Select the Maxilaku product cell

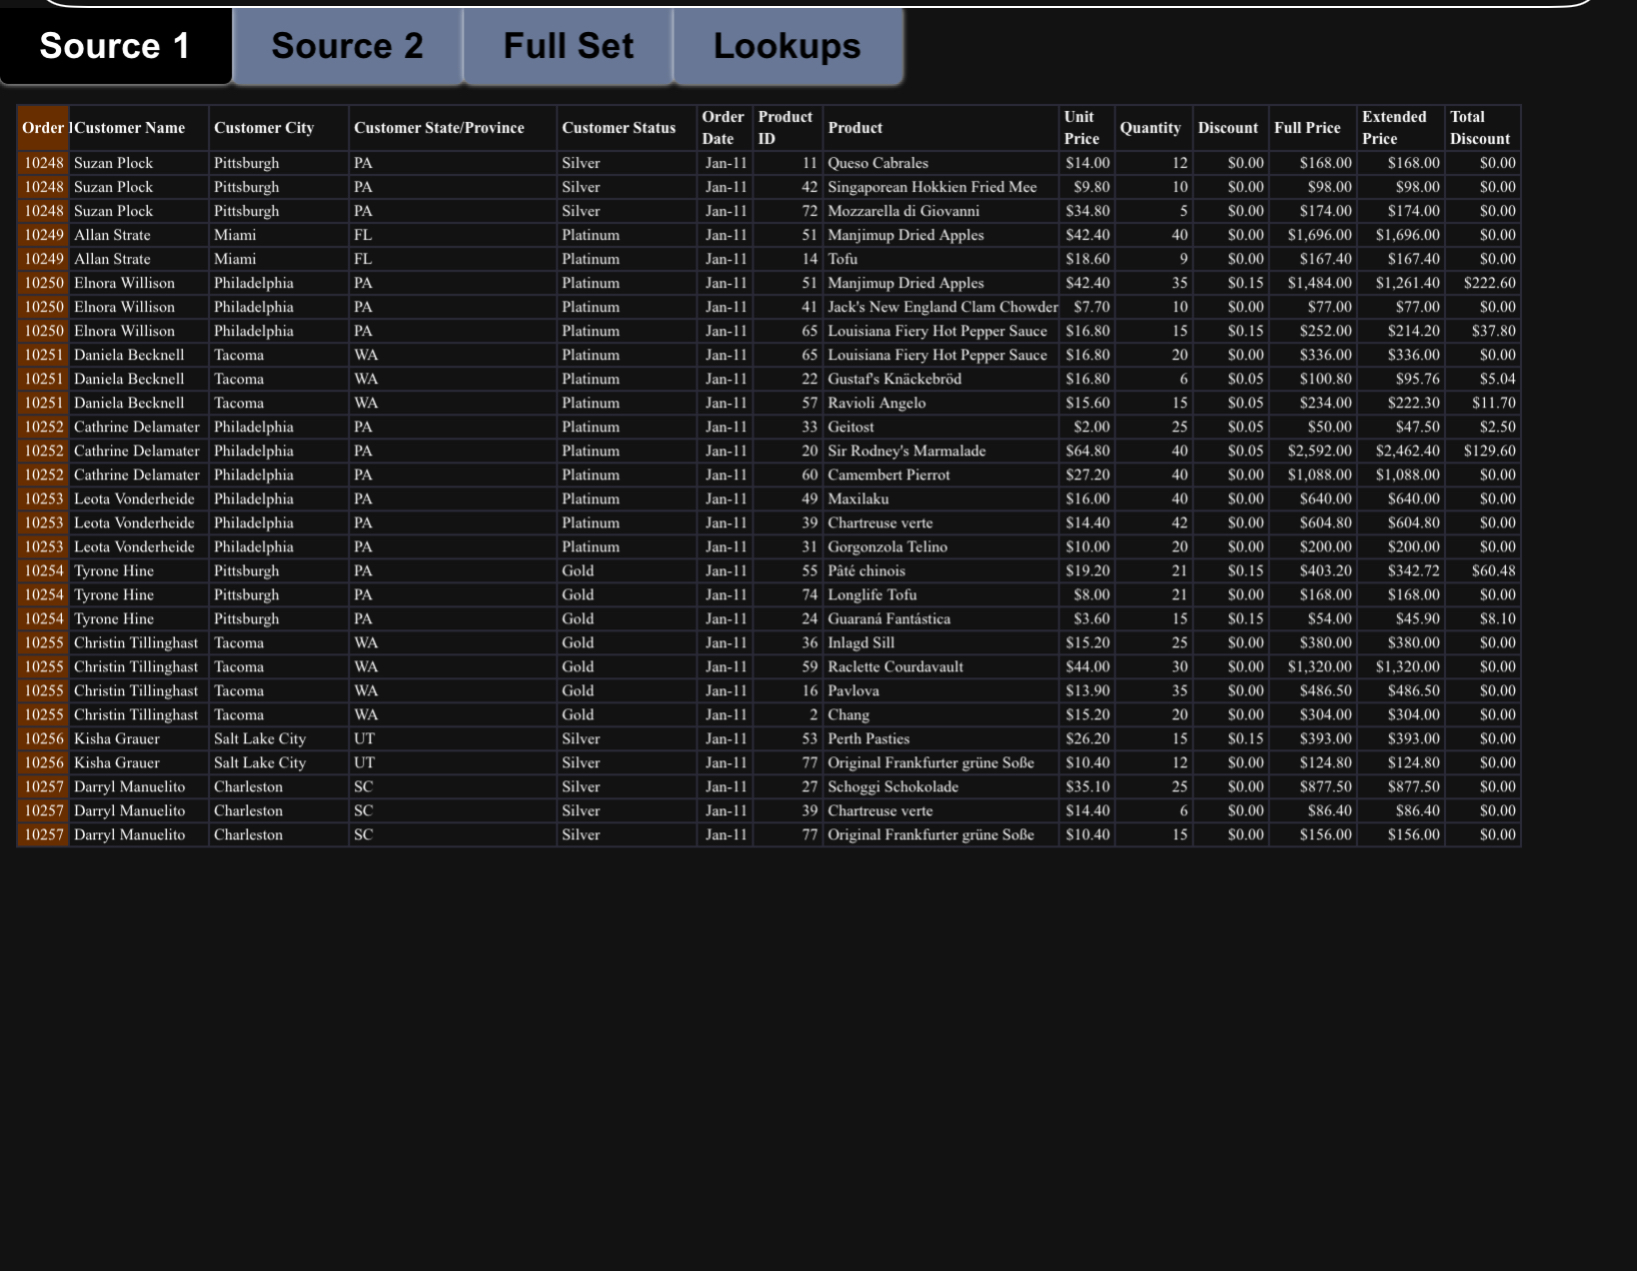(941, 499)
